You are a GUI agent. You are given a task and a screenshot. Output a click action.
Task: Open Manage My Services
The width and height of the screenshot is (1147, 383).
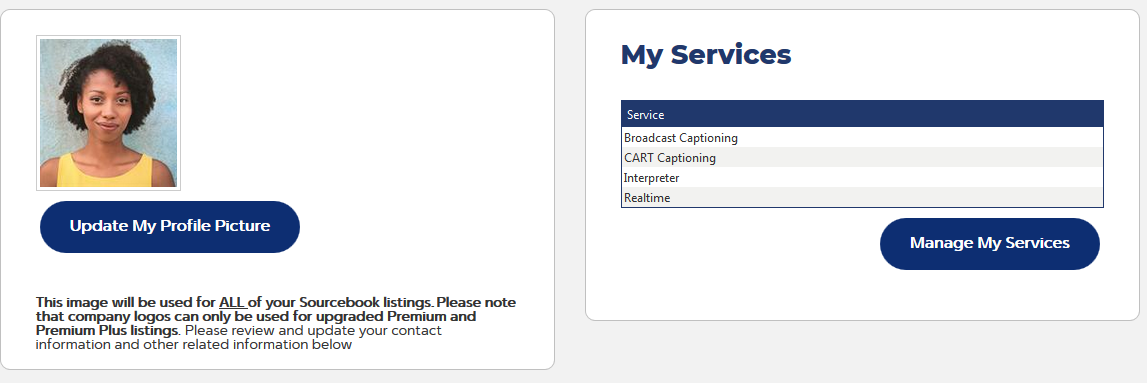click(x=990, y=243)
